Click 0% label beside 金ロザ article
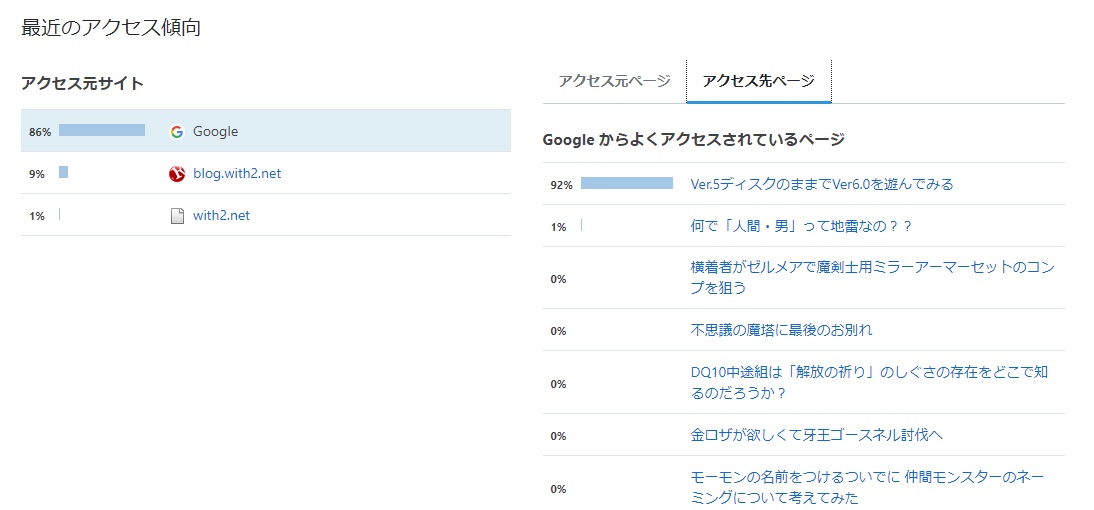Viewport: 1094px width, 510px height. 558,436
